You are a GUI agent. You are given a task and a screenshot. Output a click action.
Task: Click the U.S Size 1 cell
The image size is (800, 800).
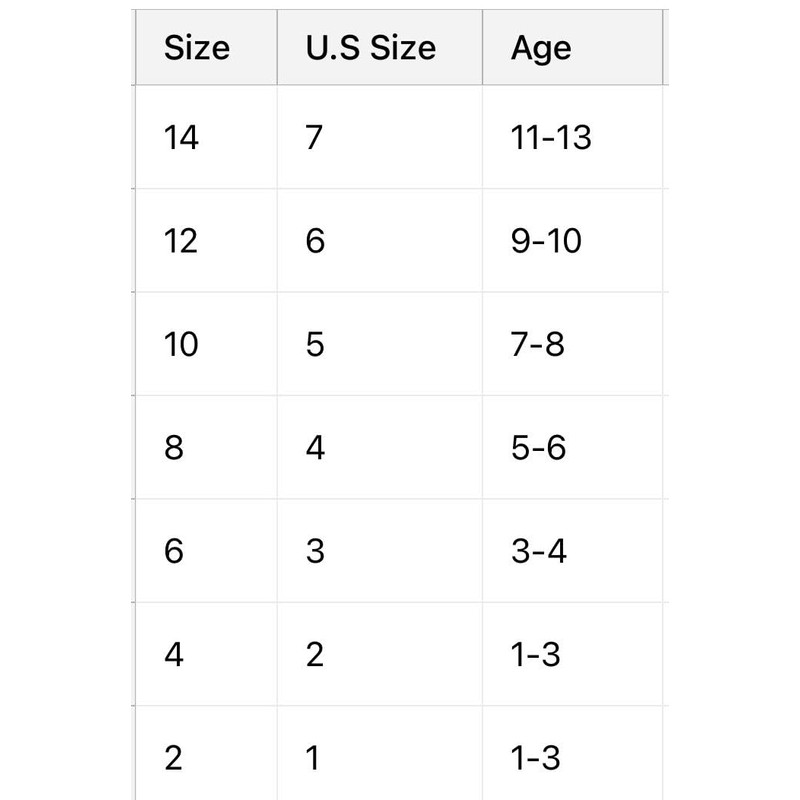314,758
